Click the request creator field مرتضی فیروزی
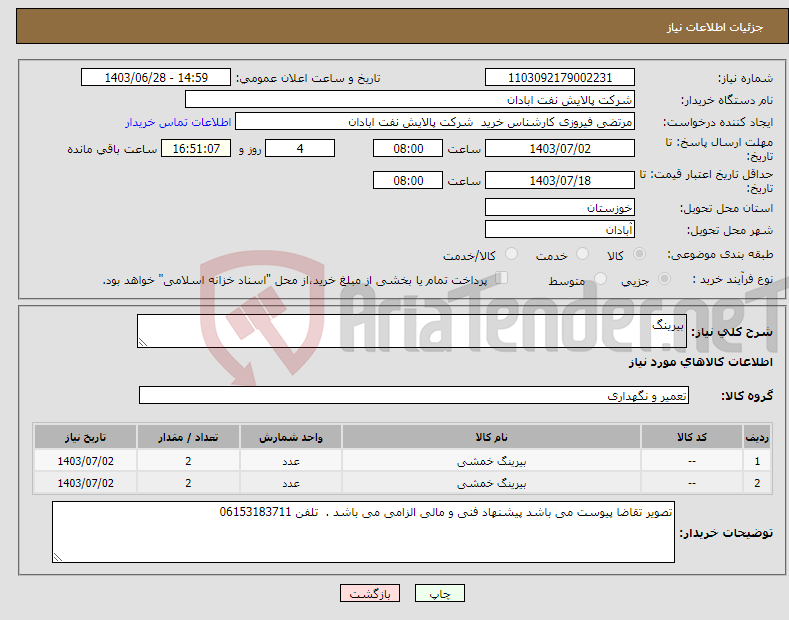 coord(435,122)
